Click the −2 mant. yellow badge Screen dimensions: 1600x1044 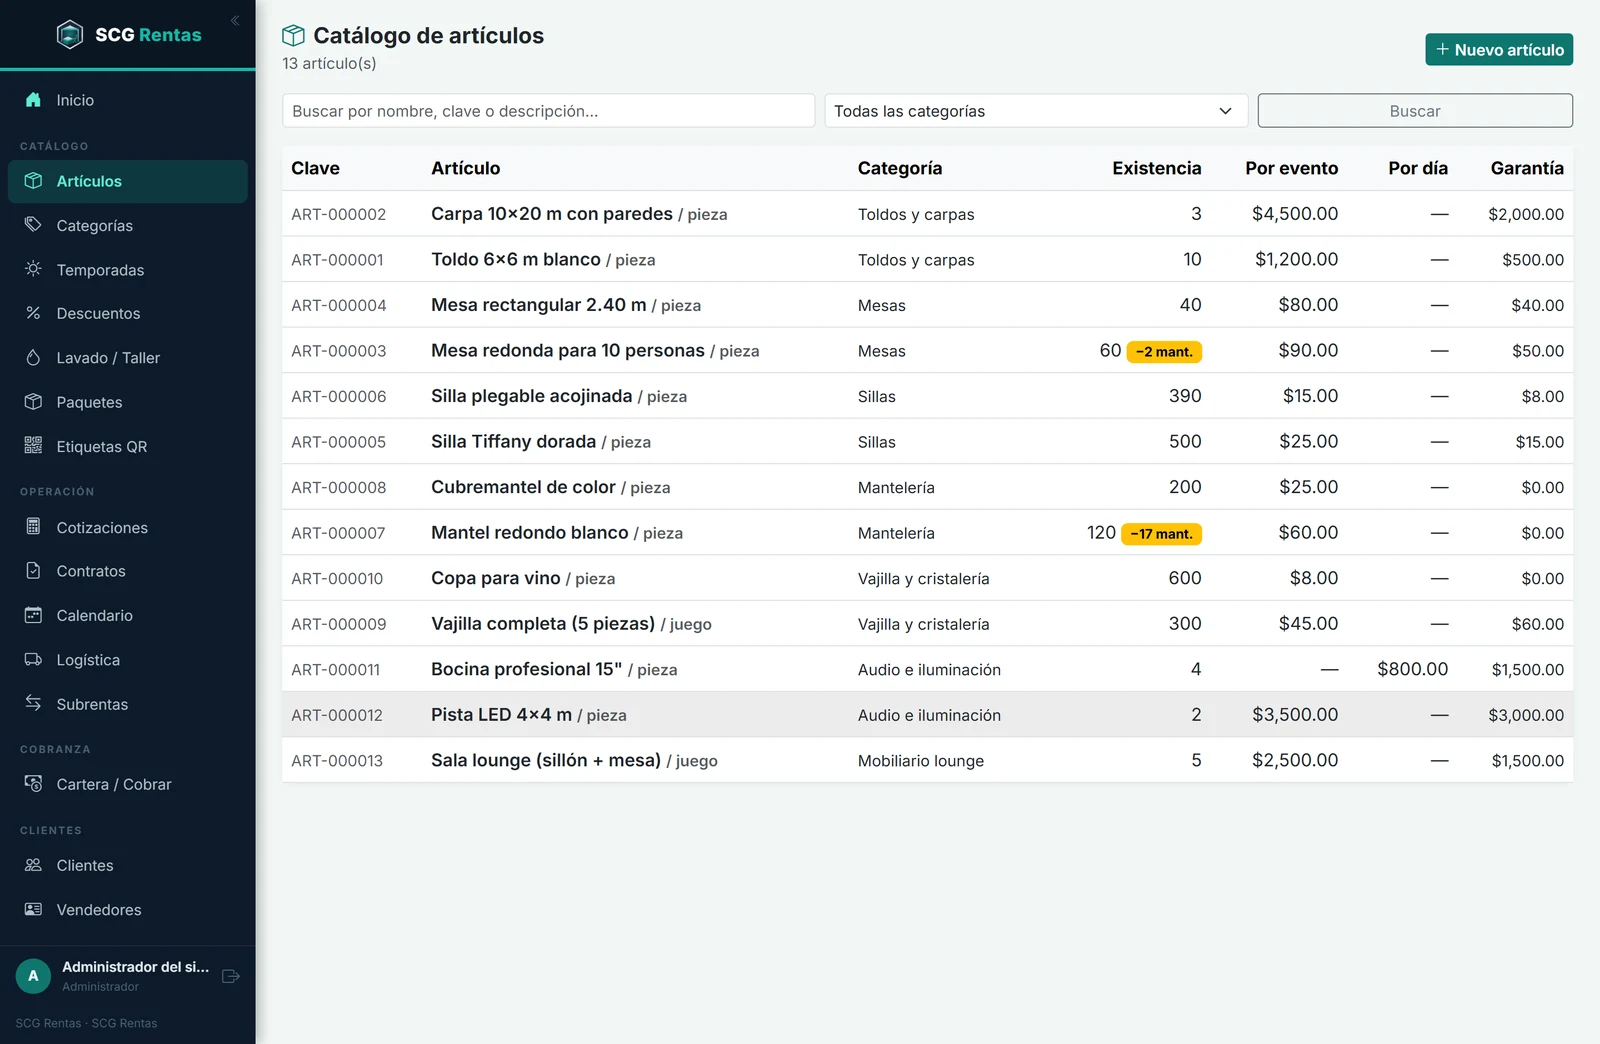(1164, 352)
